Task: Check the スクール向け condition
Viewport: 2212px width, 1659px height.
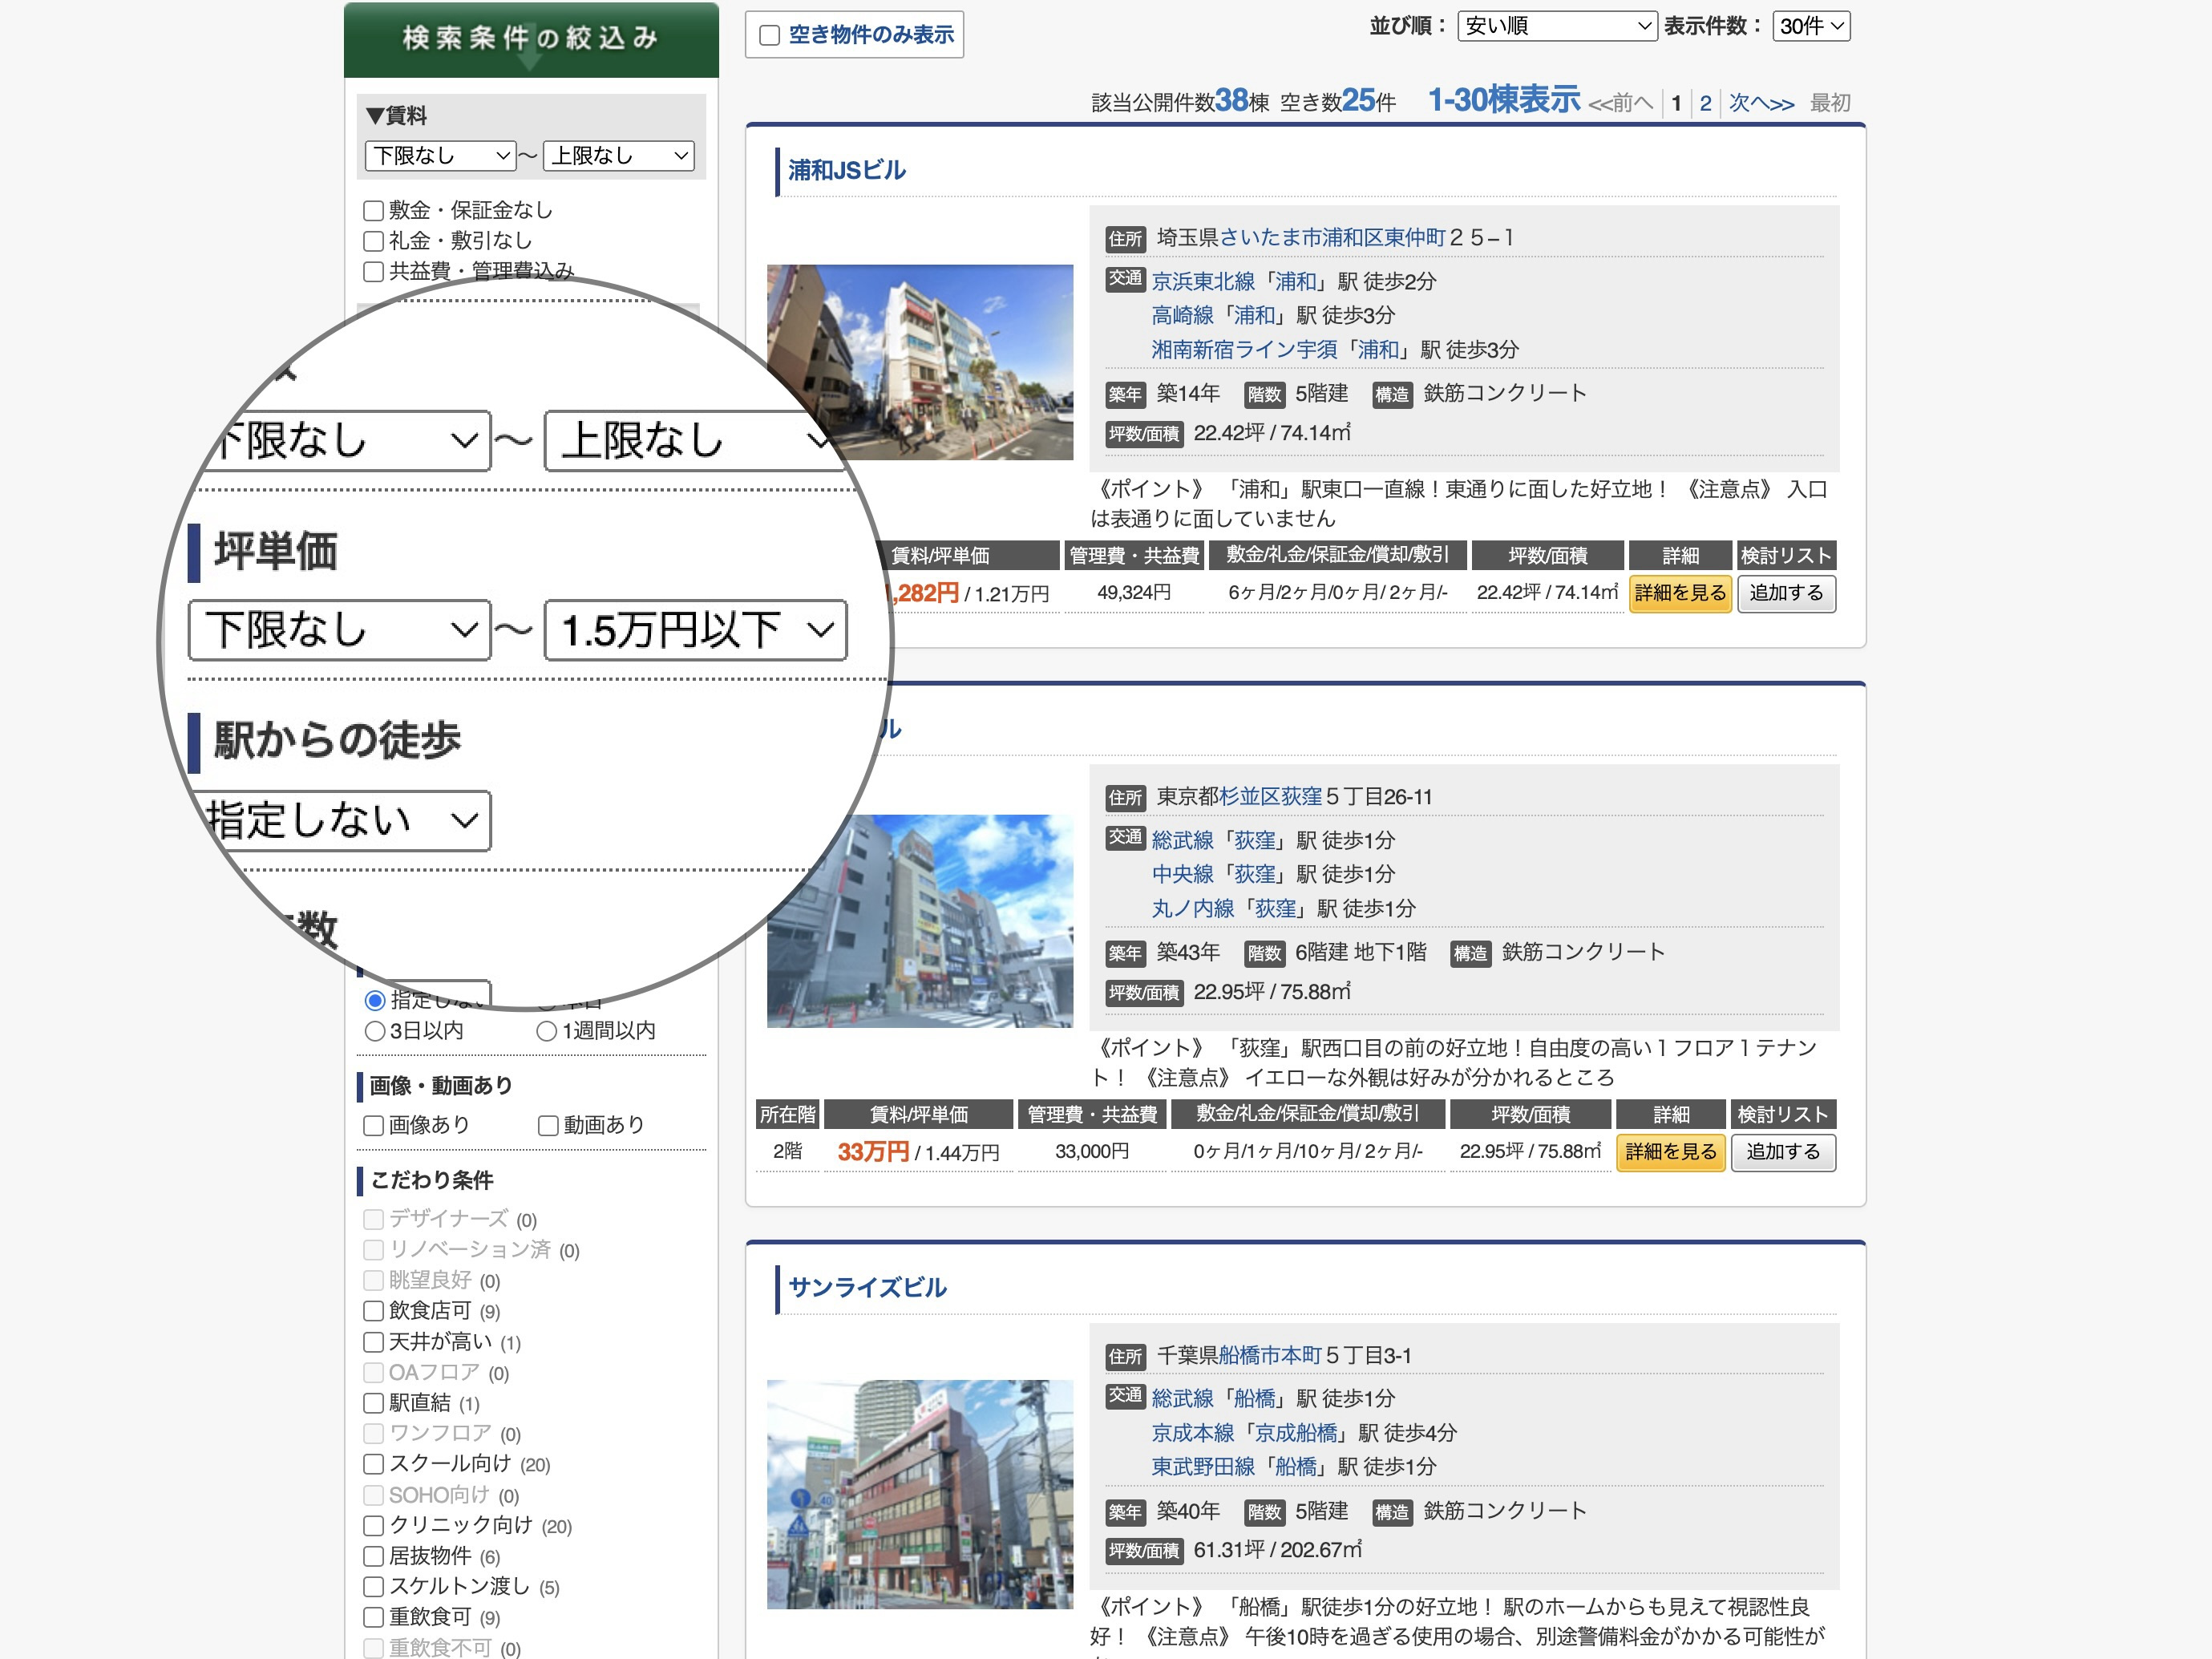Action: point(374,1464)
